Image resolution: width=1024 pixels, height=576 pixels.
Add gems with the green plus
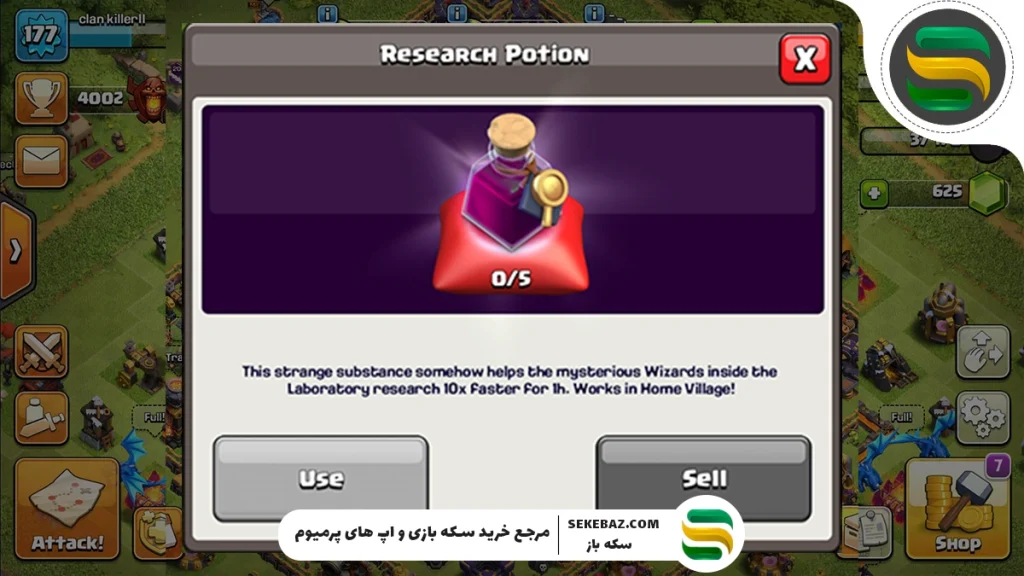(874, 193)
